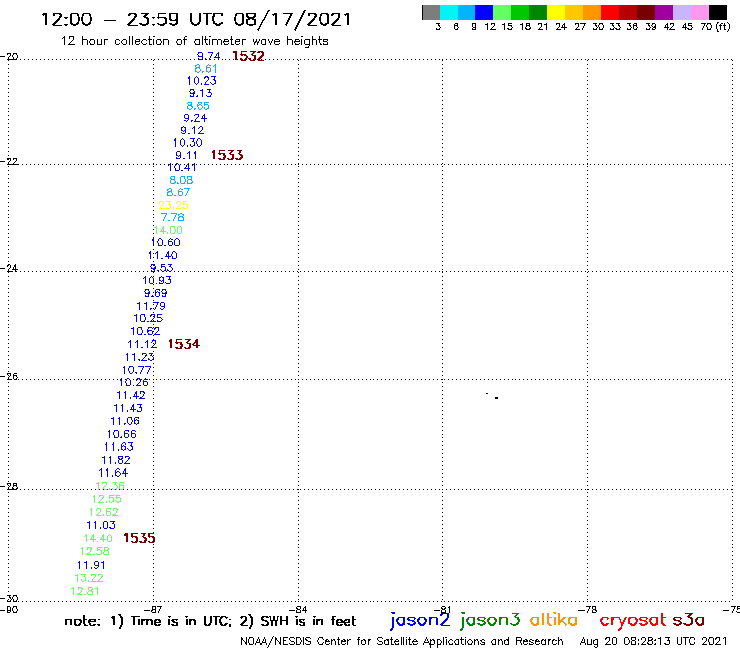Click the 8.61 wave height value

tap(206, 68)
